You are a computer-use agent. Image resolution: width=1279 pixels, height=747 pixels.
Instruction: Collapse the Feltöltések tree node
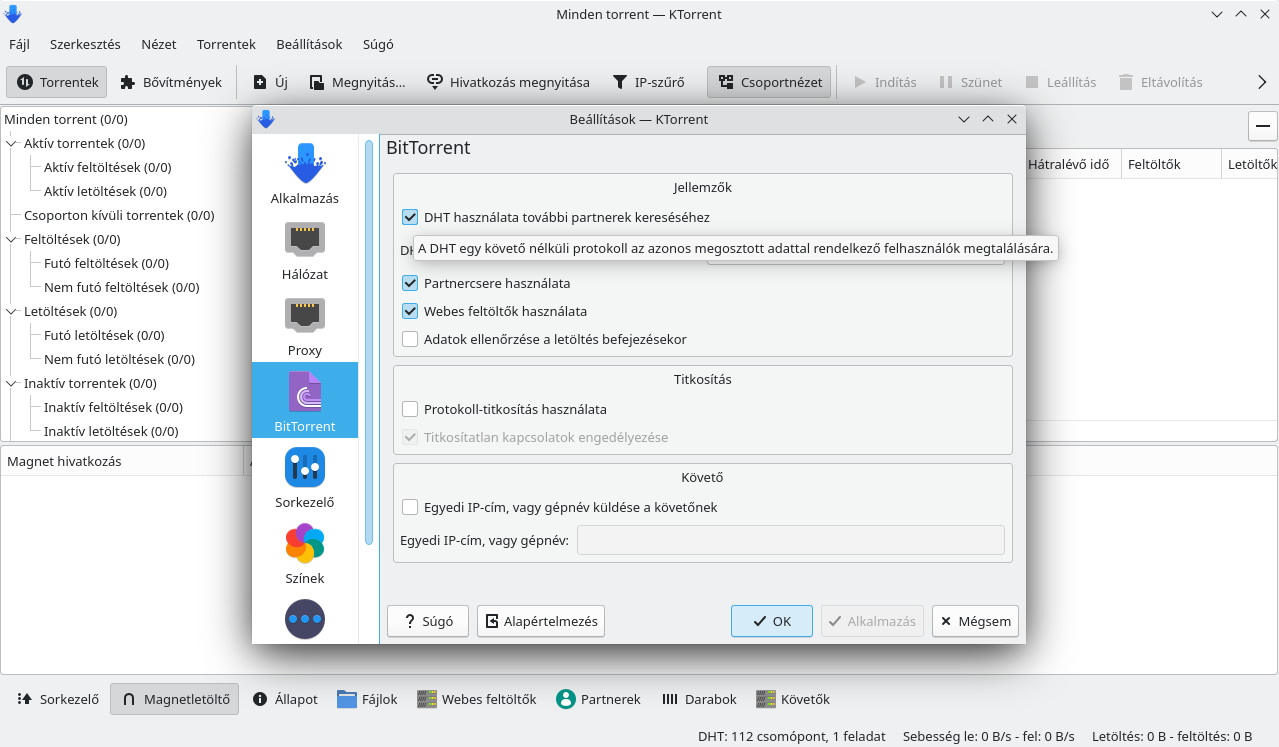(x=12, y=239)
